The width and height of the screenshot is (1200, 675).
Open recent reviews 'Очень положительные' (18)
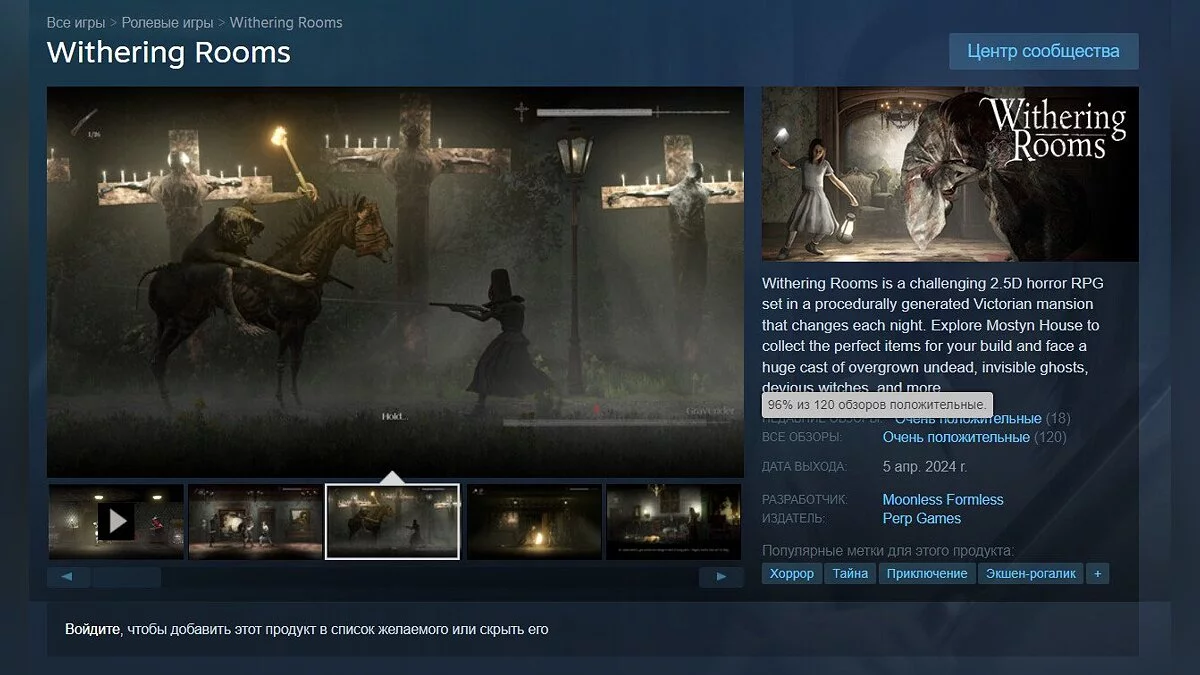[968, 418]
